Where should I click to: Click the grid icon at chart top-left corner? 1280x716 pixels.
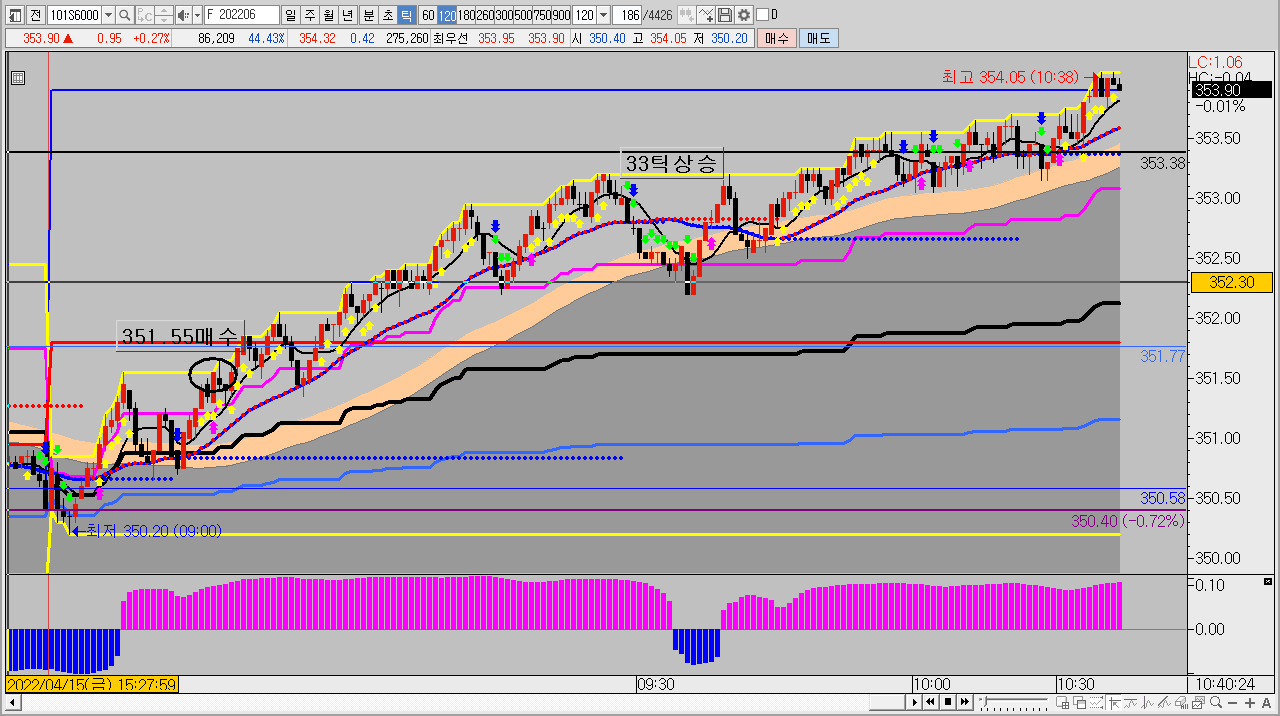click(17, 77)
